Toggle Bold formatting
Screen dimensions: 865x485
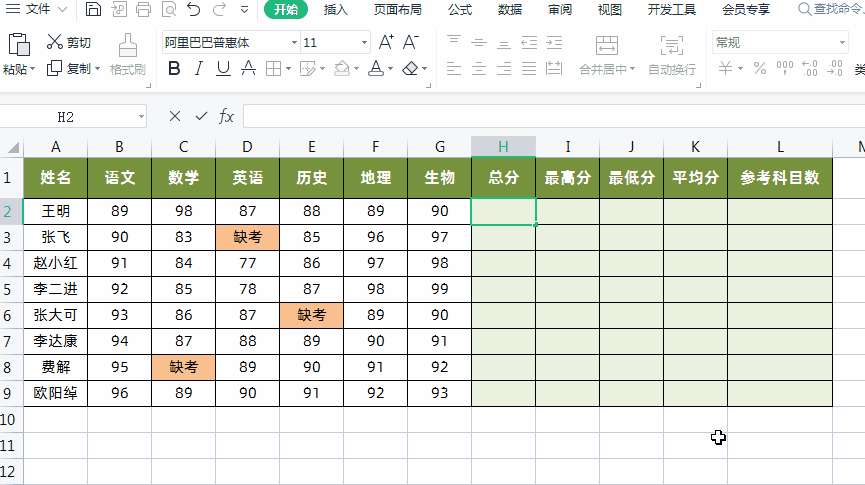(174, 68)
